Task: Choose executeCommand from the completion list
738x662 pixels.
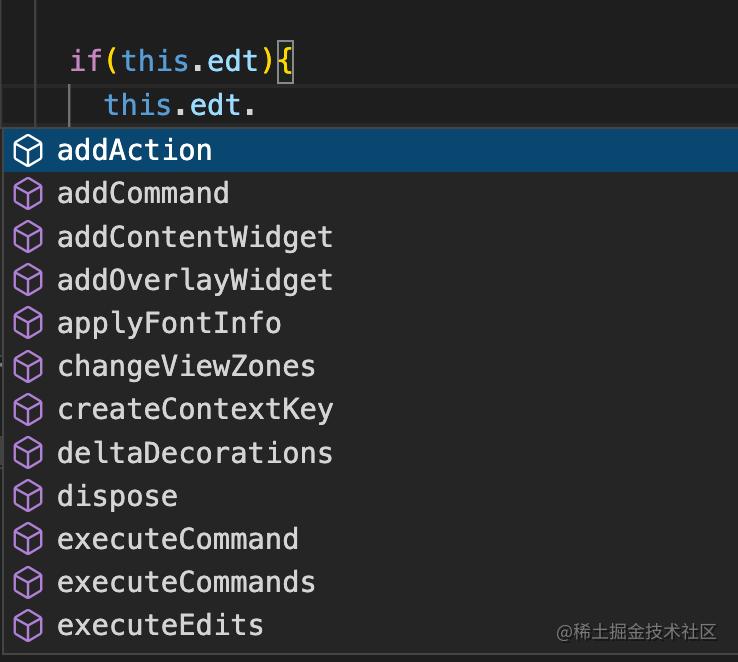Action: (178, 539)
